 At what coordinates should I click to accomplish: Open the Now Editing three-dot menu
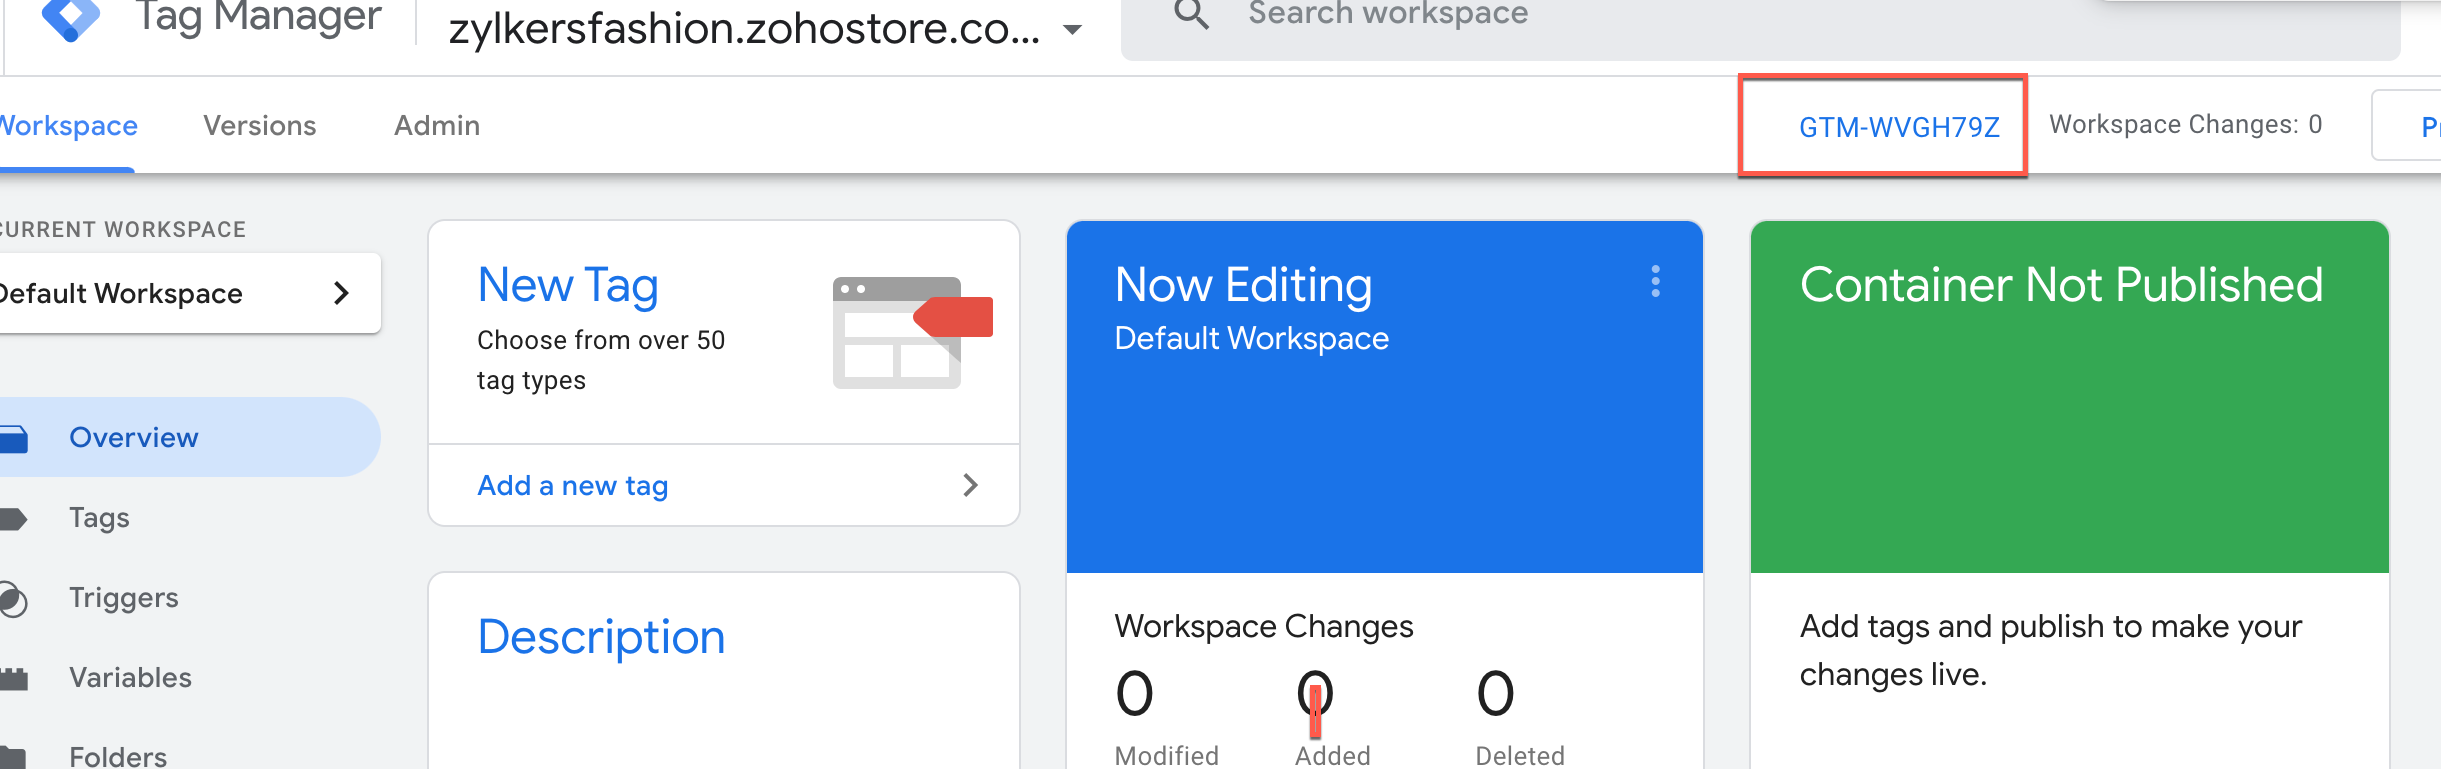[1656, 281]
